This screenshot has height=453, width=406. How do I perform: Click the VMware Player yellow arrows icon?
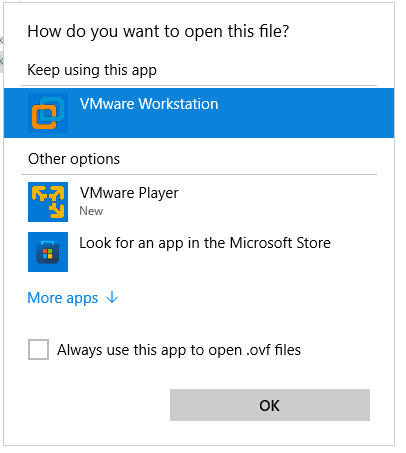48,202
